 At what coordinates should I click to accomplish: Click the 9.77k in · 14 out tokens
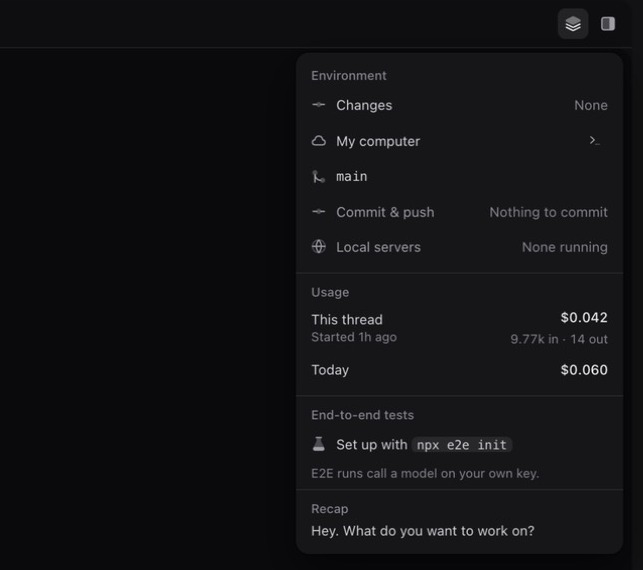tap(559, 339)
